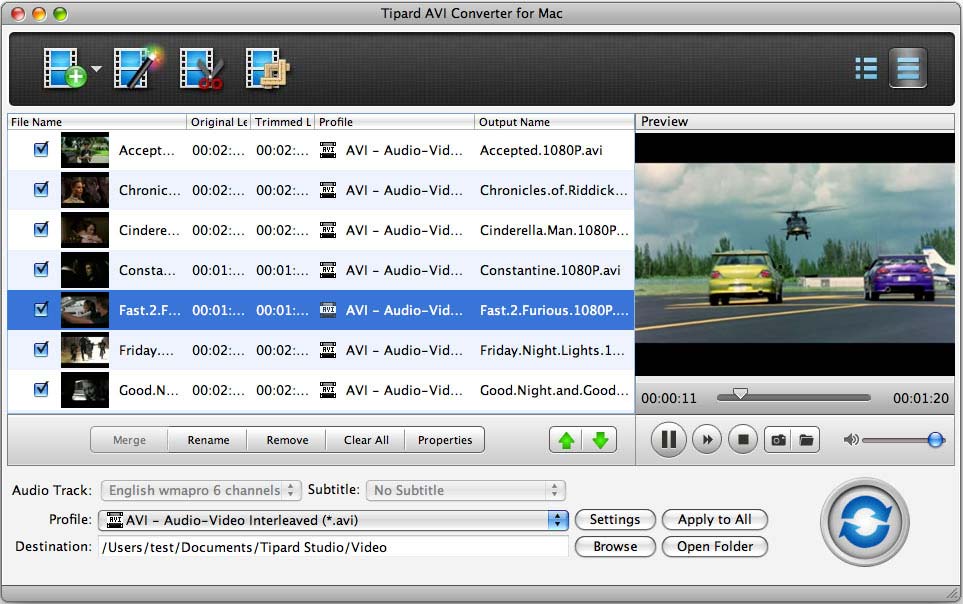
Task: Click the Destination path field
Action: point(333,547)
